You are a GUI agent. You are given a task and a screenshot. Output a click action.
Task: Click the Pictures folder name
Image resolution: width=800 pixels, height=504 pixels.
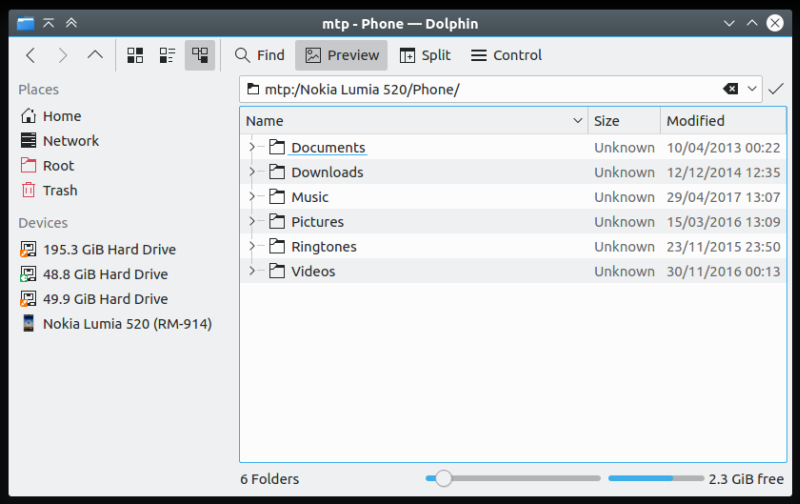[x=317, y=222]
